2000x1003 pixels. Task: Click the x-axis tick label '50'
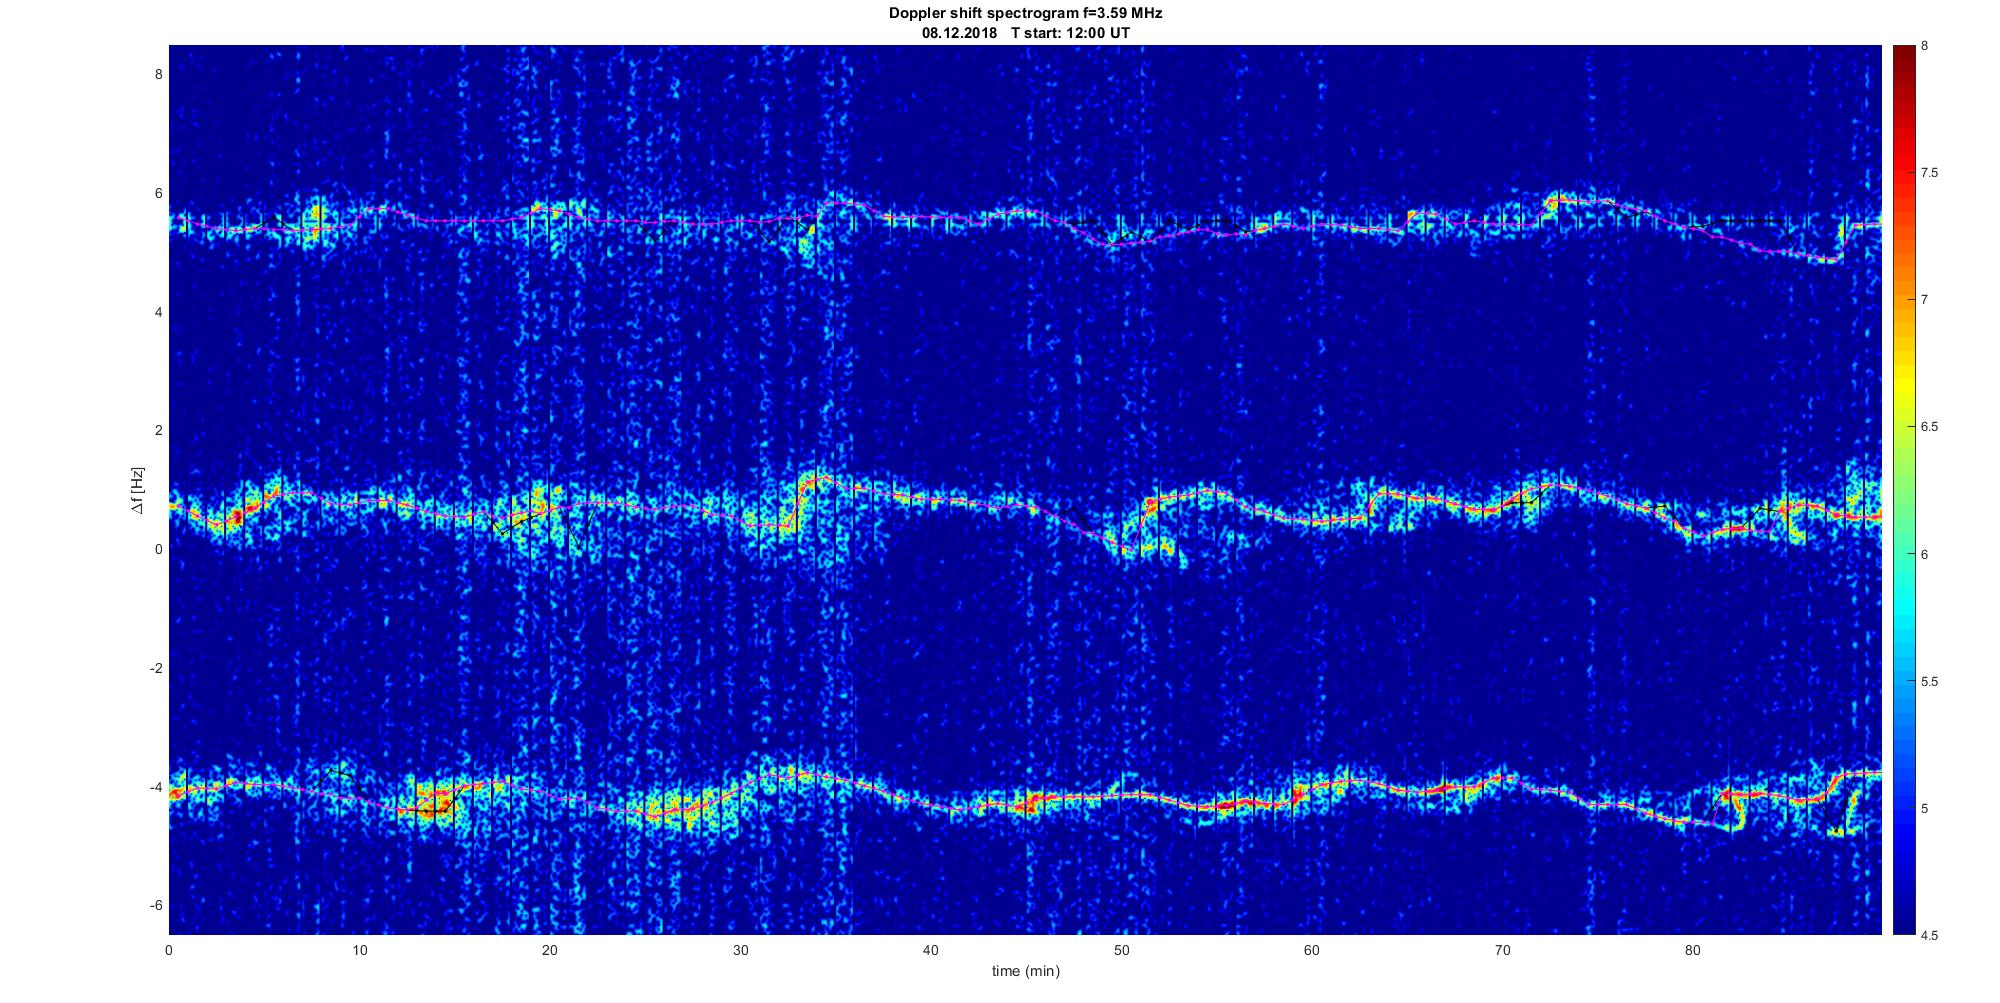coord(1121,951)
